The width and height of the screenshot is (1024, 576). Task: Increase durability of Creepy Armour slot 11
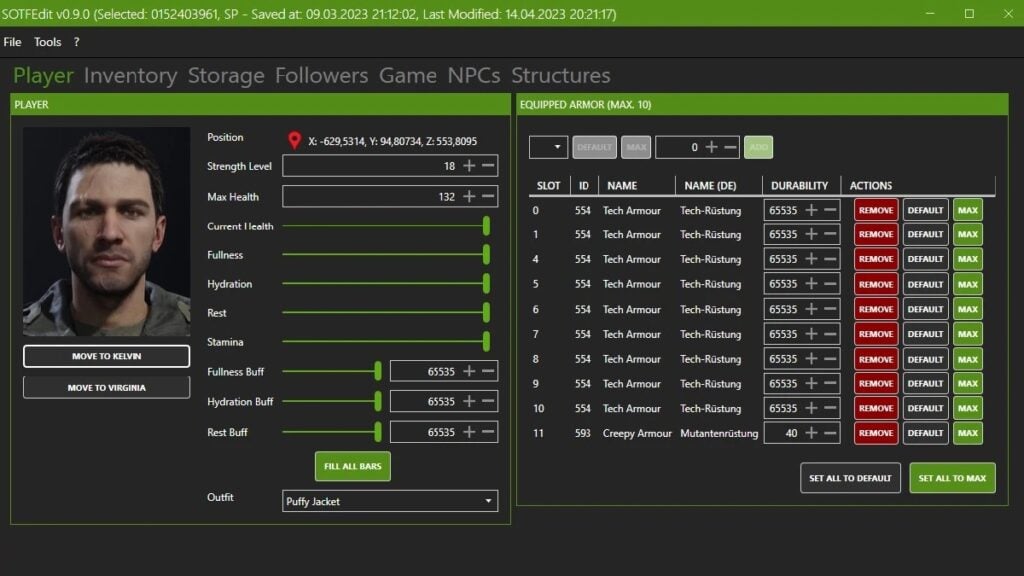[811, 433]
